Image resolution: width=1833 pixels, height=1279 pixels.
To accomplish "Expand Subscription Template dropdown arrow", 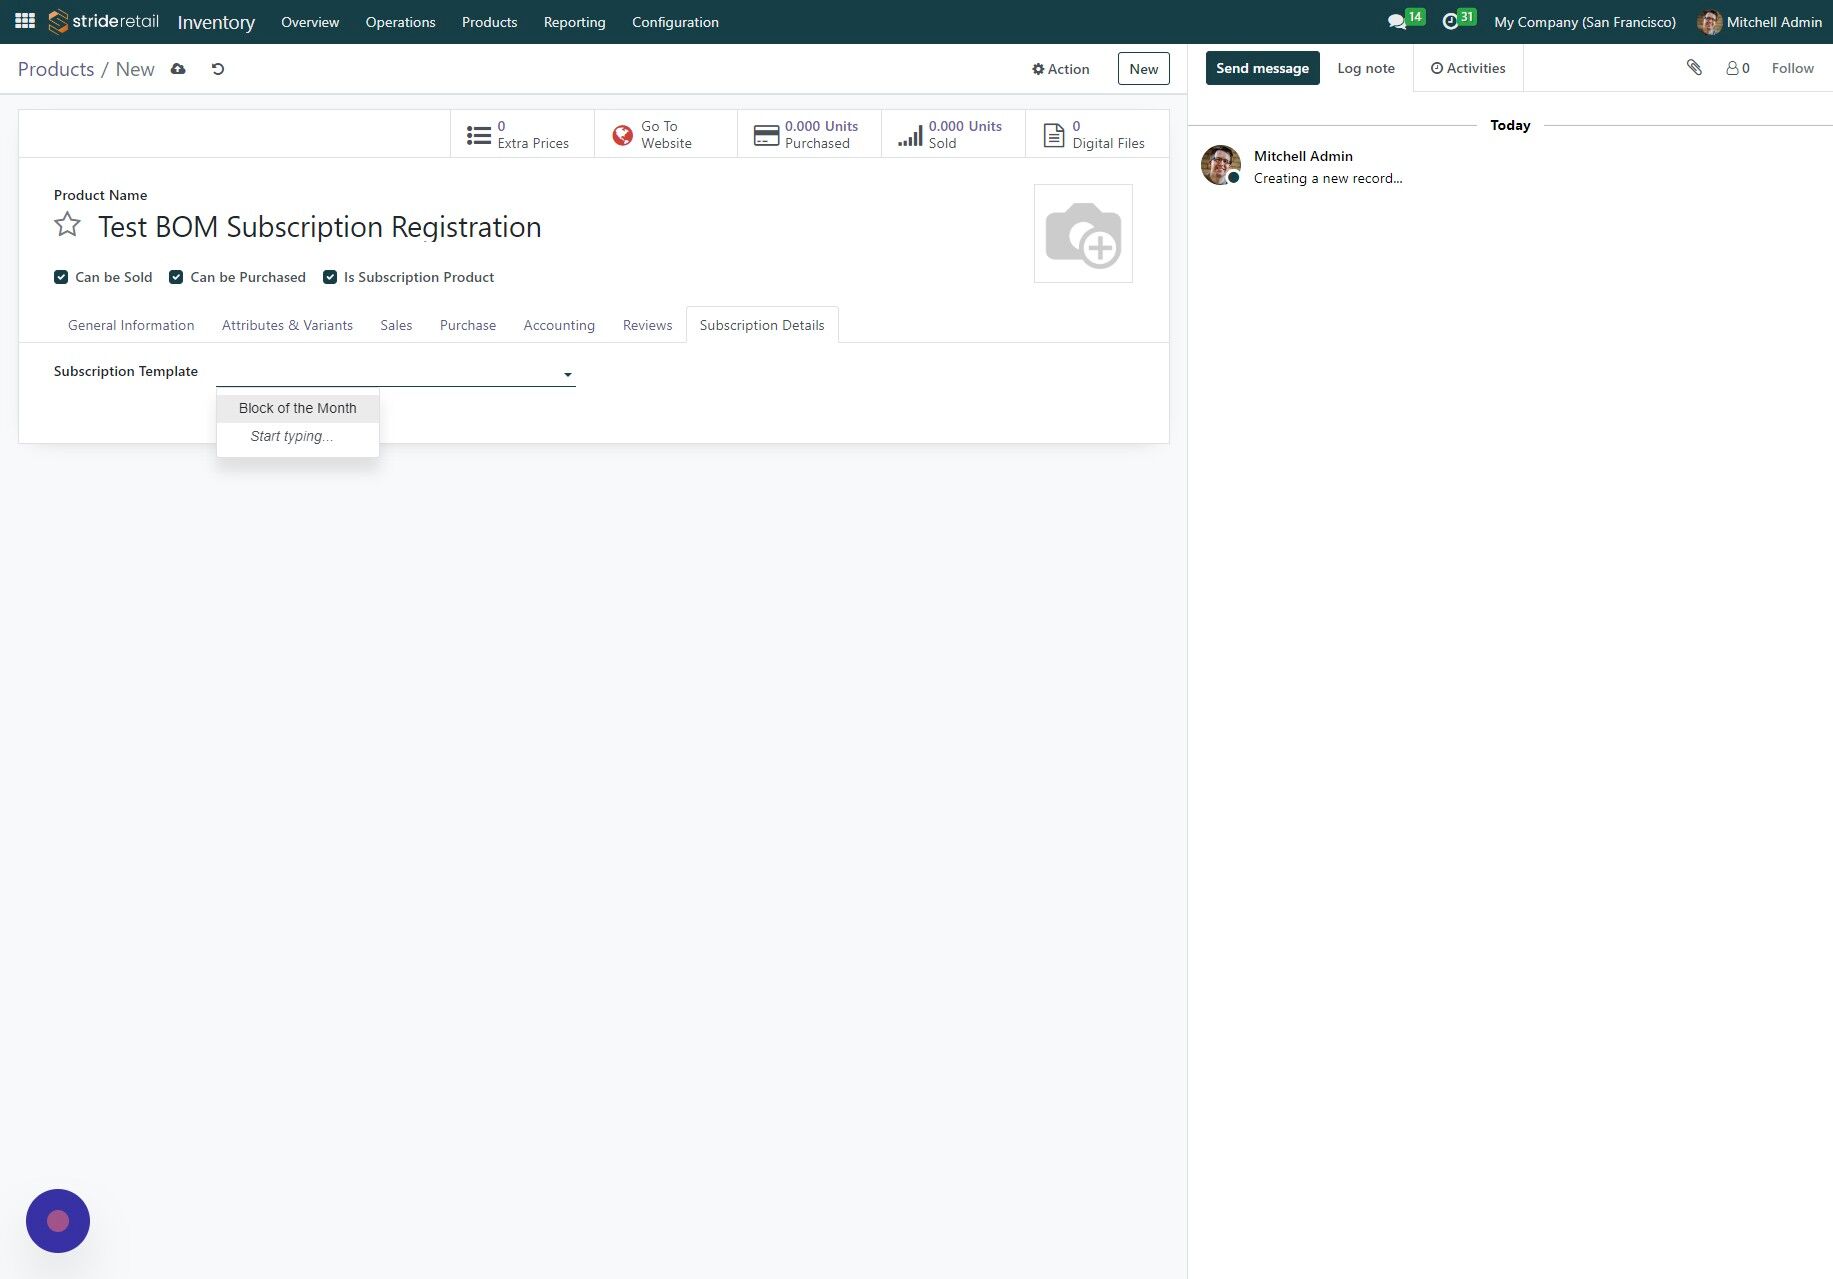I will [567, 374].
